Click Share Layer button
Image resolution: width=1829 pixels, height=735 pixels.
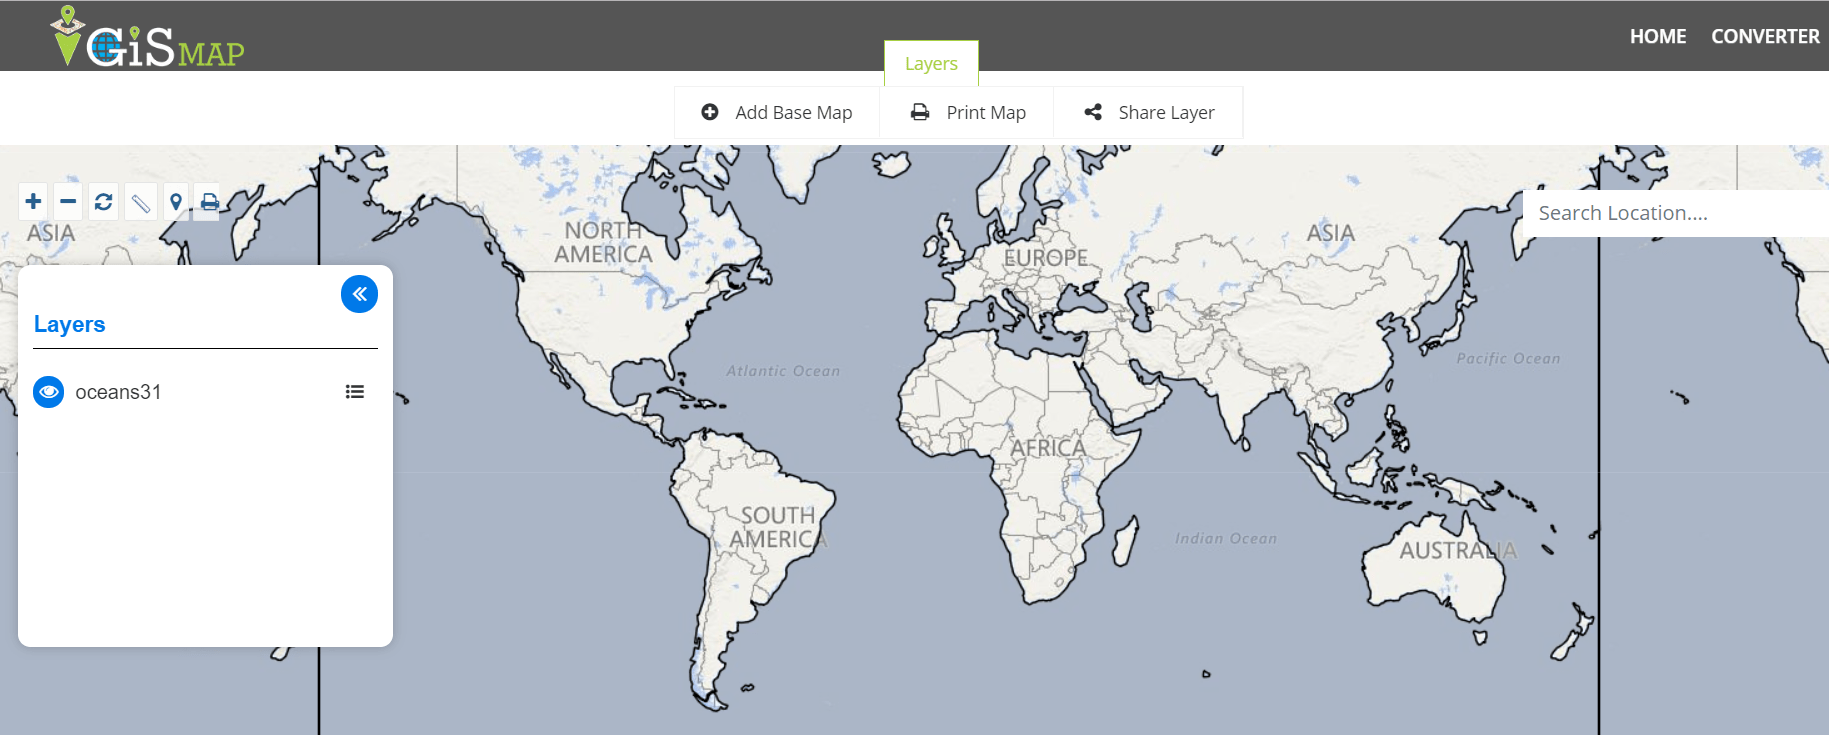coord(1149,113)
